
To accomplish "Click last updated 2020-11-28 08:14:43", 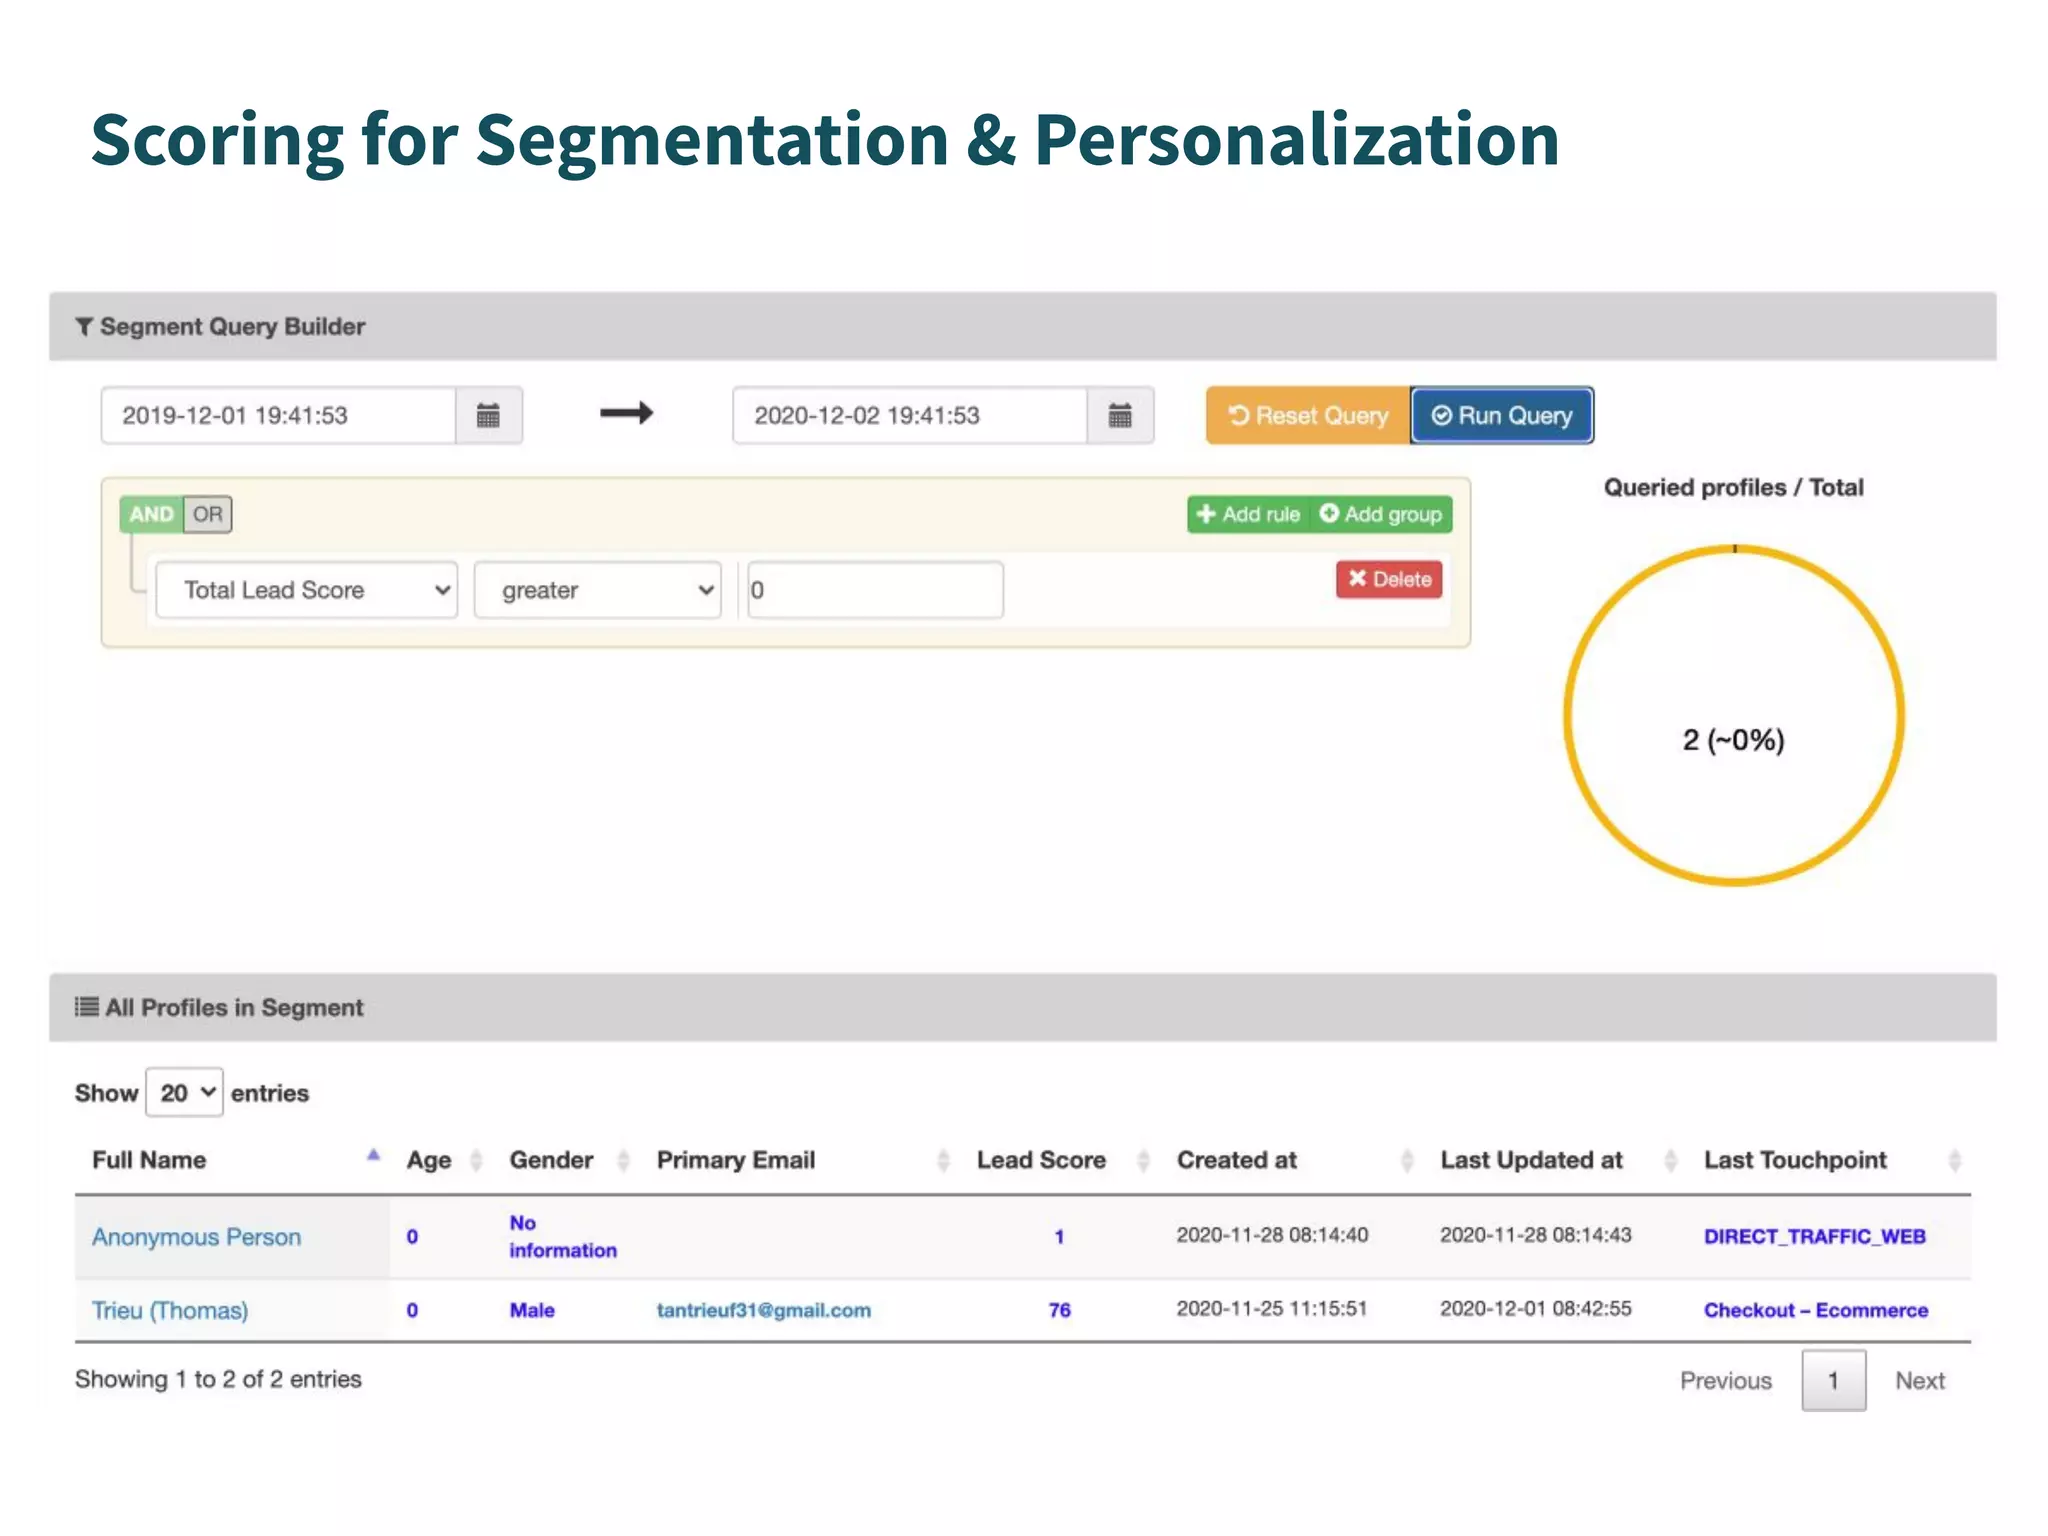I will (x=1535, y=1235).
